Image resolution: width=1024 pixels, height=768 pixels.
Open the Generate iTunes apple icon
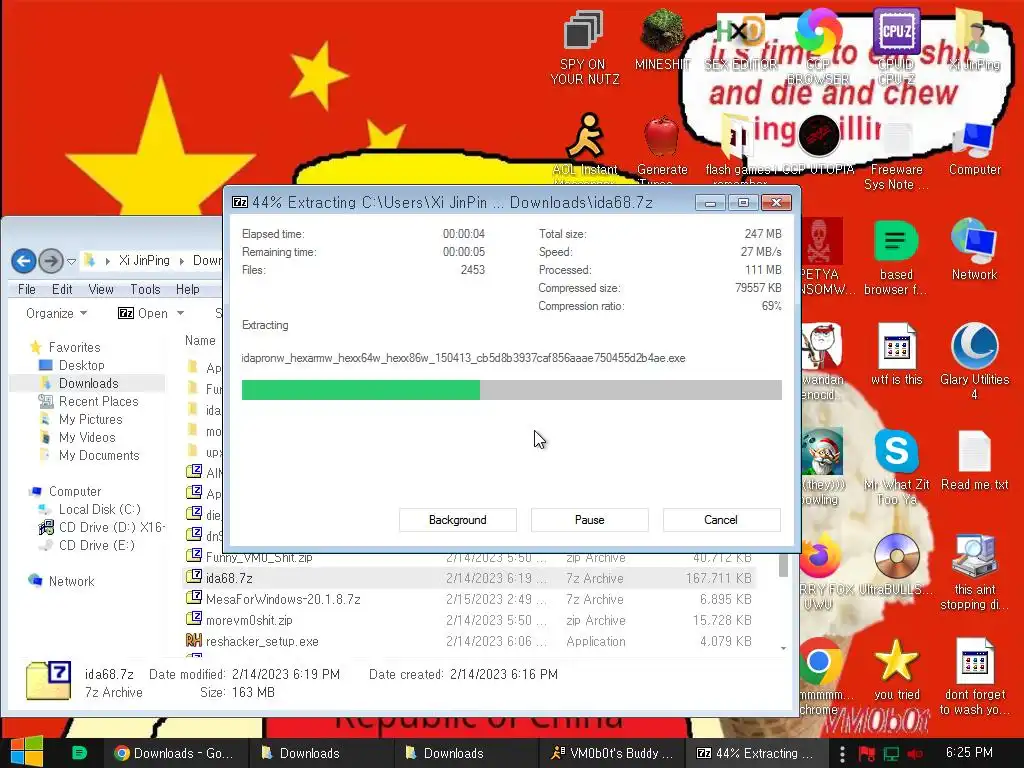click(662, 149)
